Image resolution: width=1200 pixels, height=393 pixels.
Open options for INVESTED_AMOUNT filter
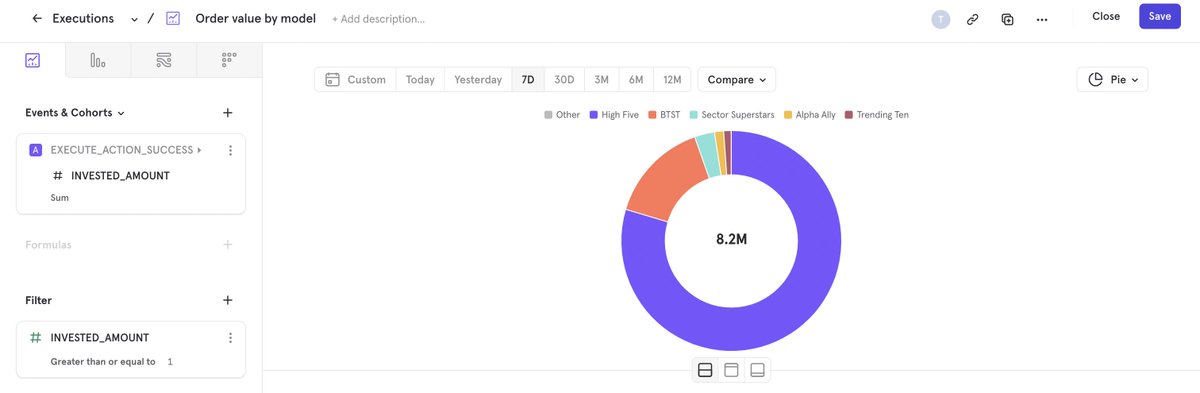coord(230,338)
